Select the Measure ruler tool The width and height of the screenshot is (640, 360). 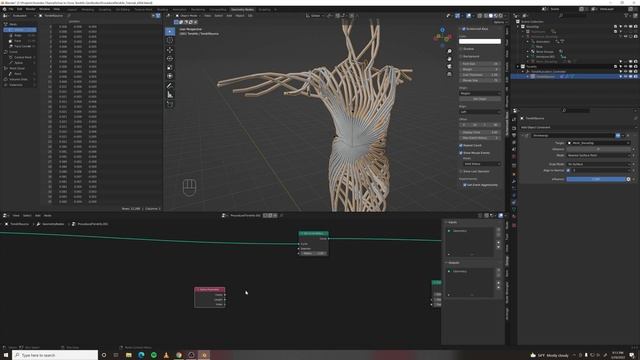170,95
